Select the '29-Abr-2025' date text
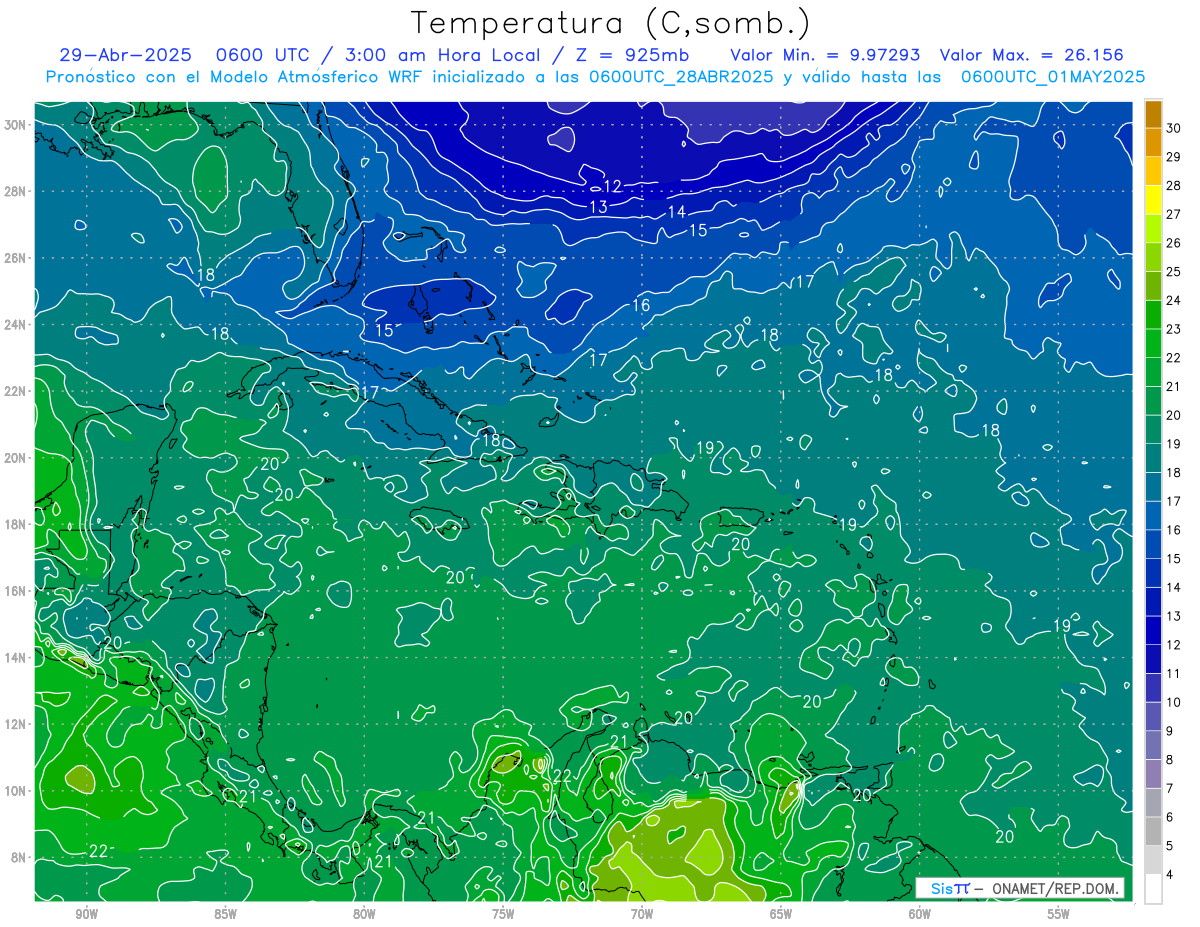 125,55
